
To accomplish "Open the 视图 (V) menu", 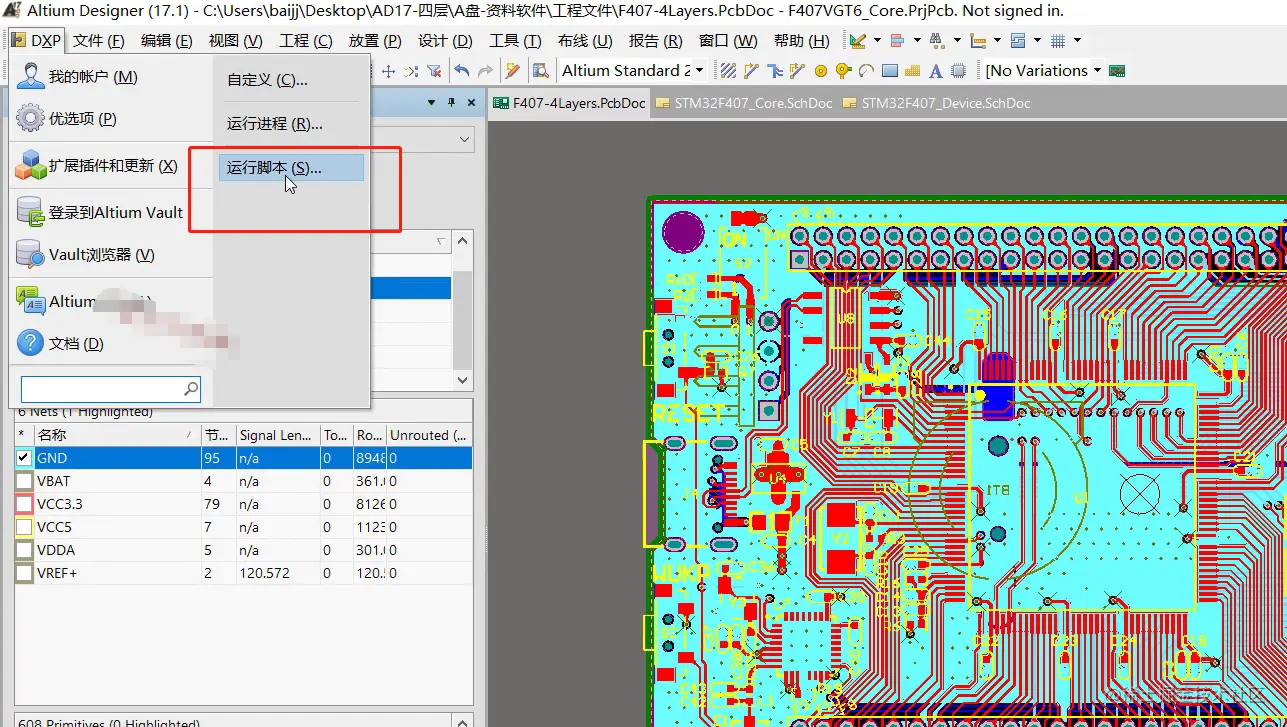I will coord(235,41).
